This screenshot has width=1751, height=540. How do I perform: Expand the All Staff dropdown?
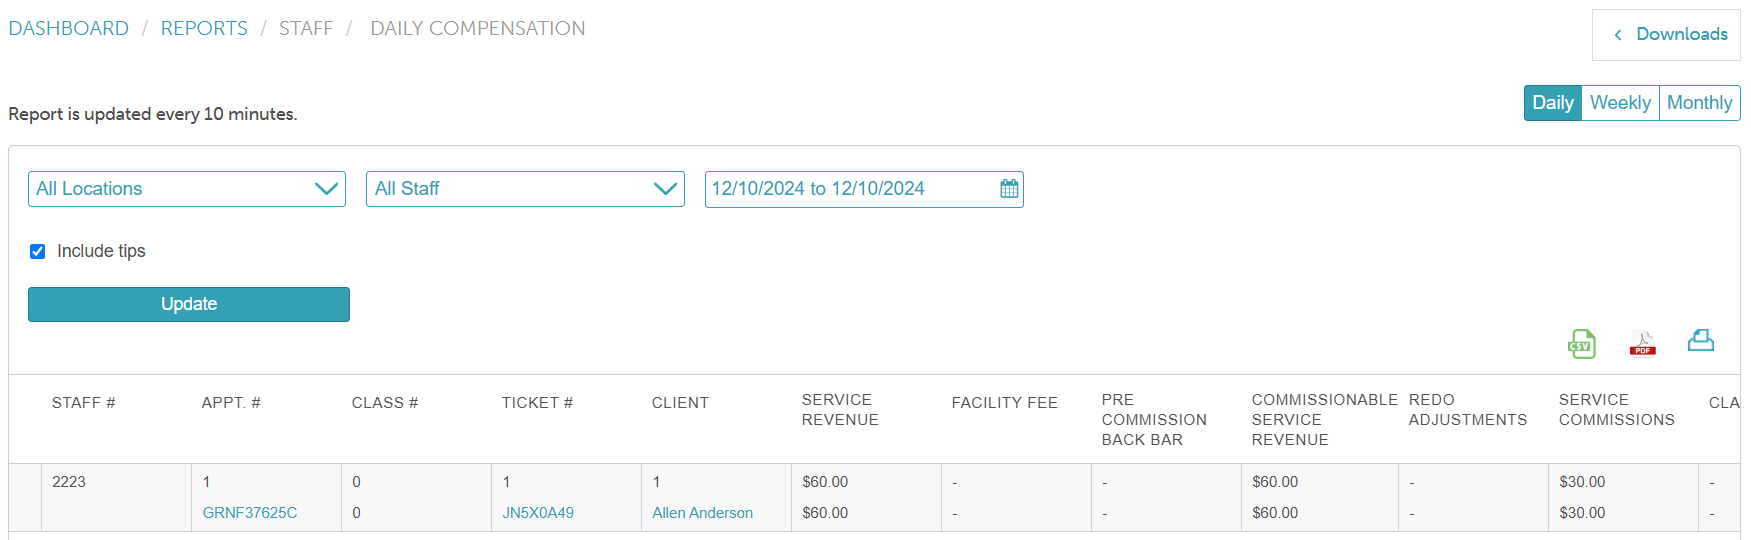[x=525, y=189]
